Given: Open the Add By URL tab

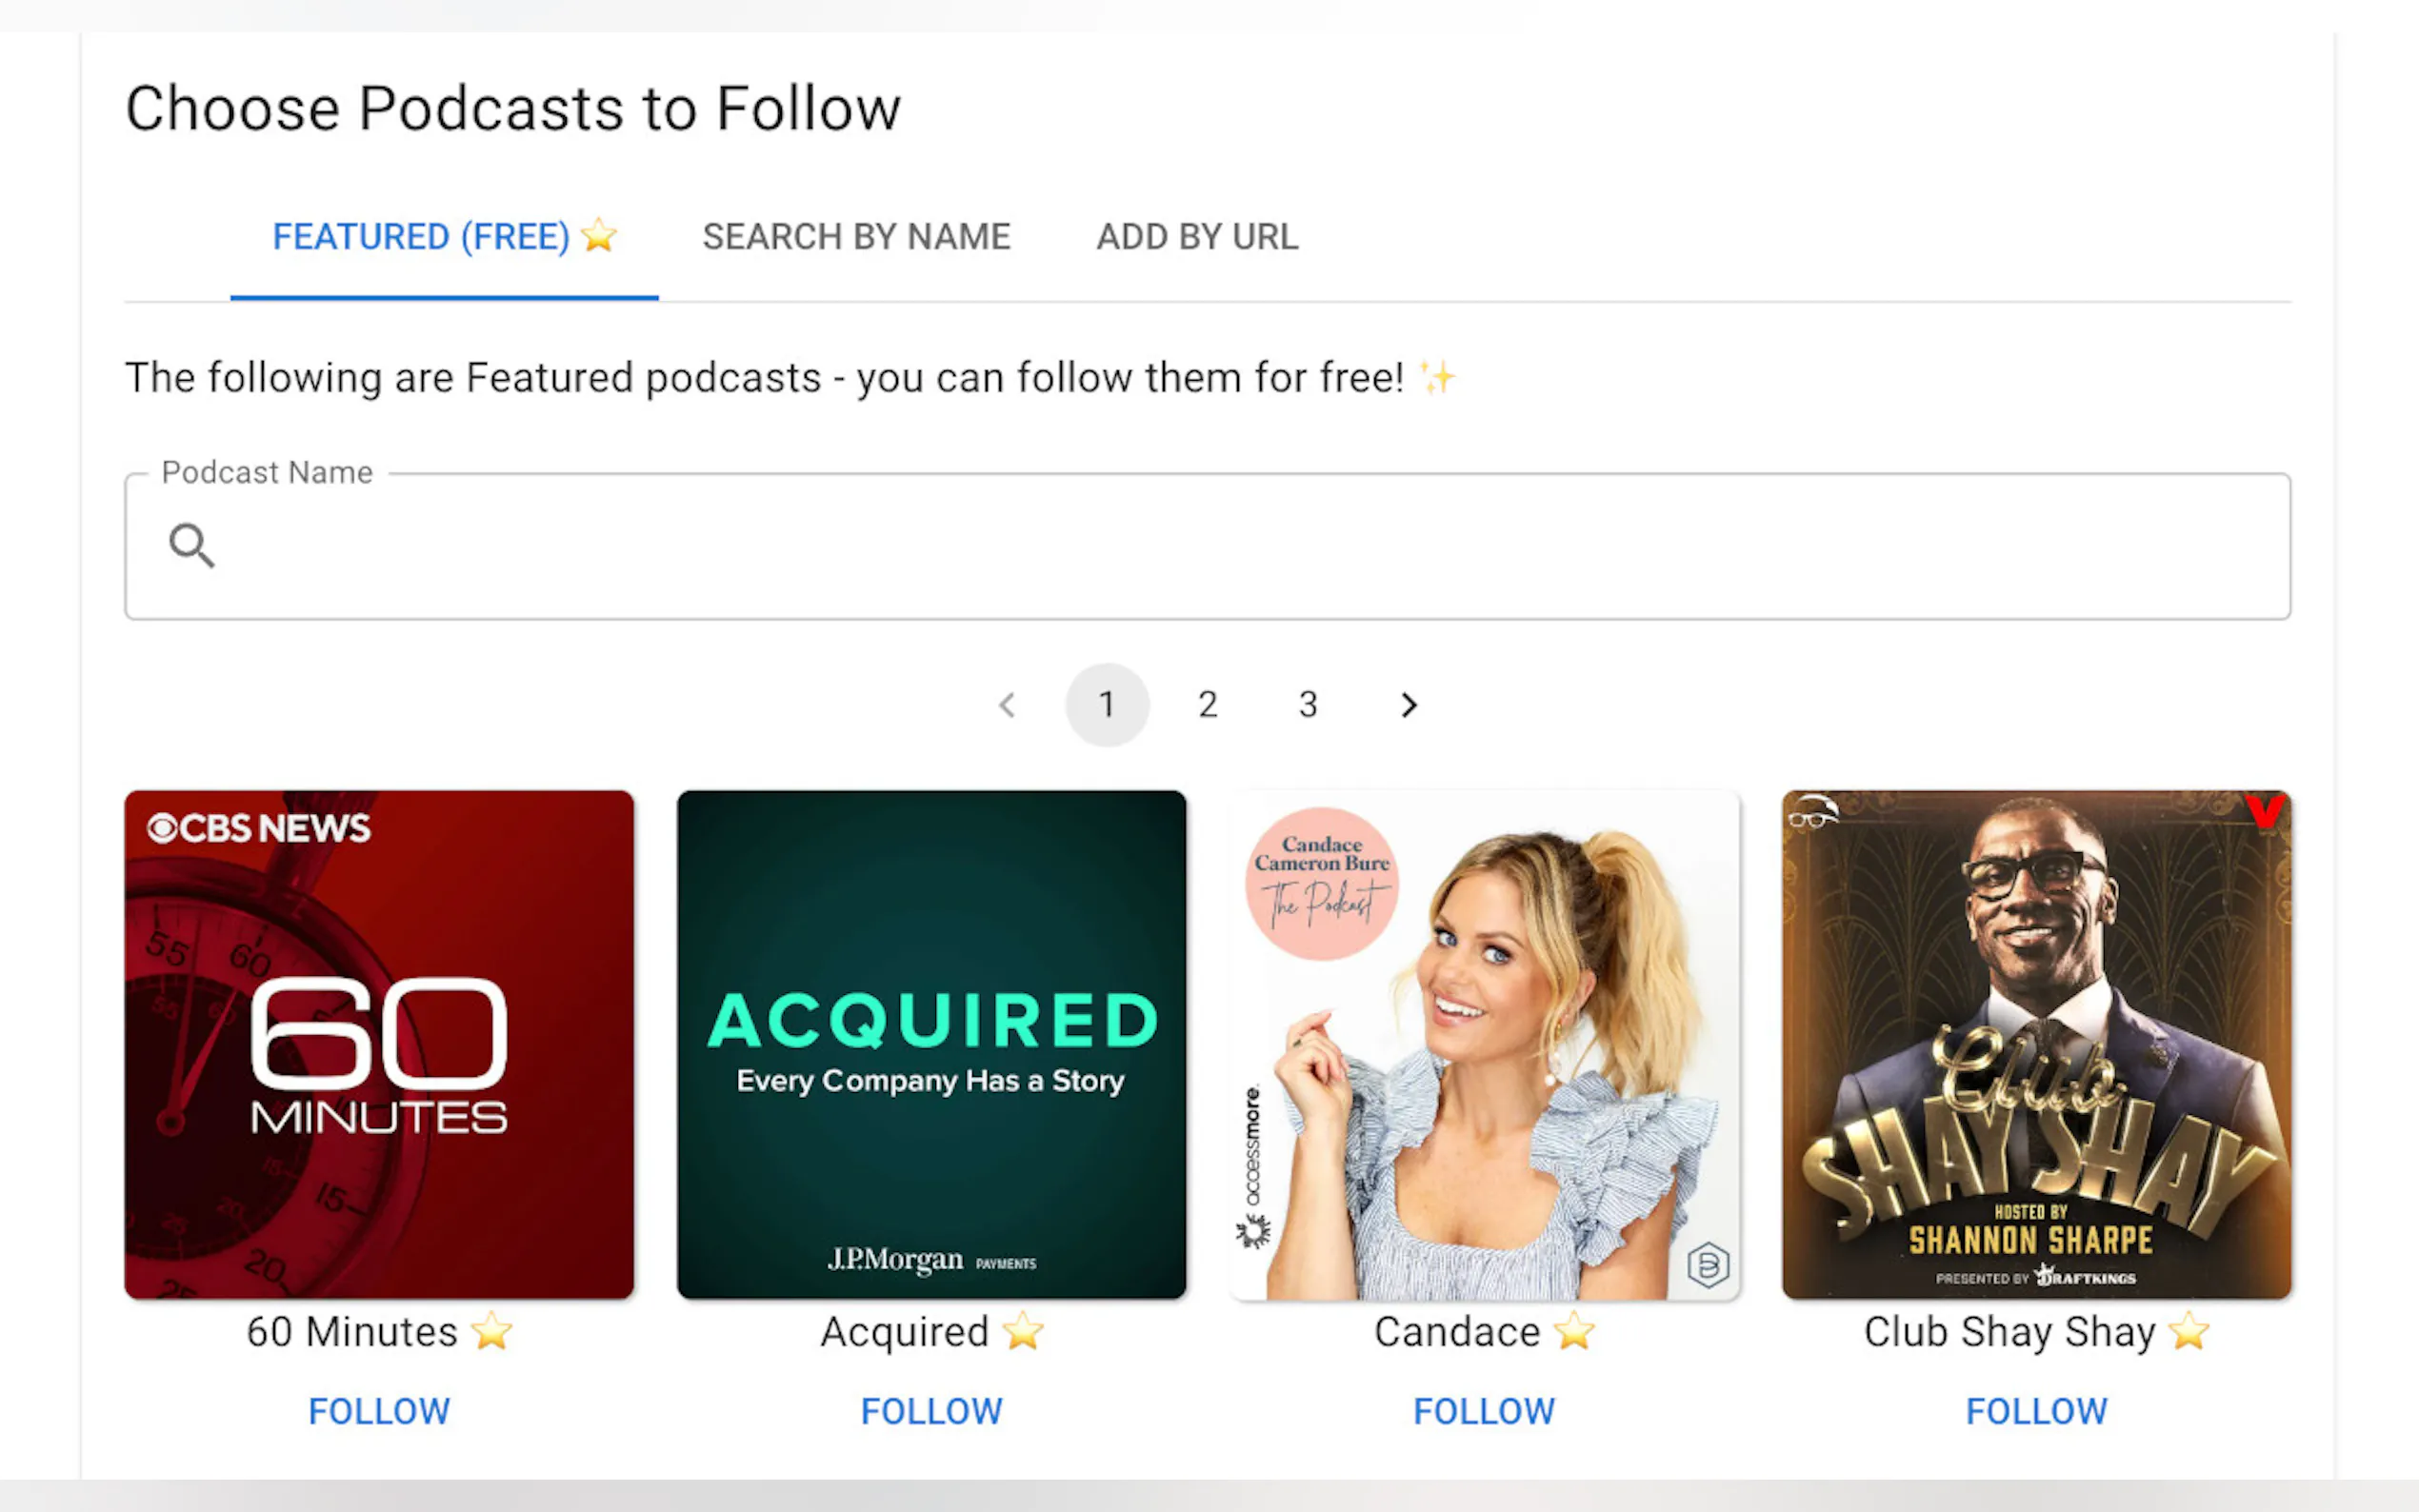Looking at the screenshot, I should pos(1197,237).
